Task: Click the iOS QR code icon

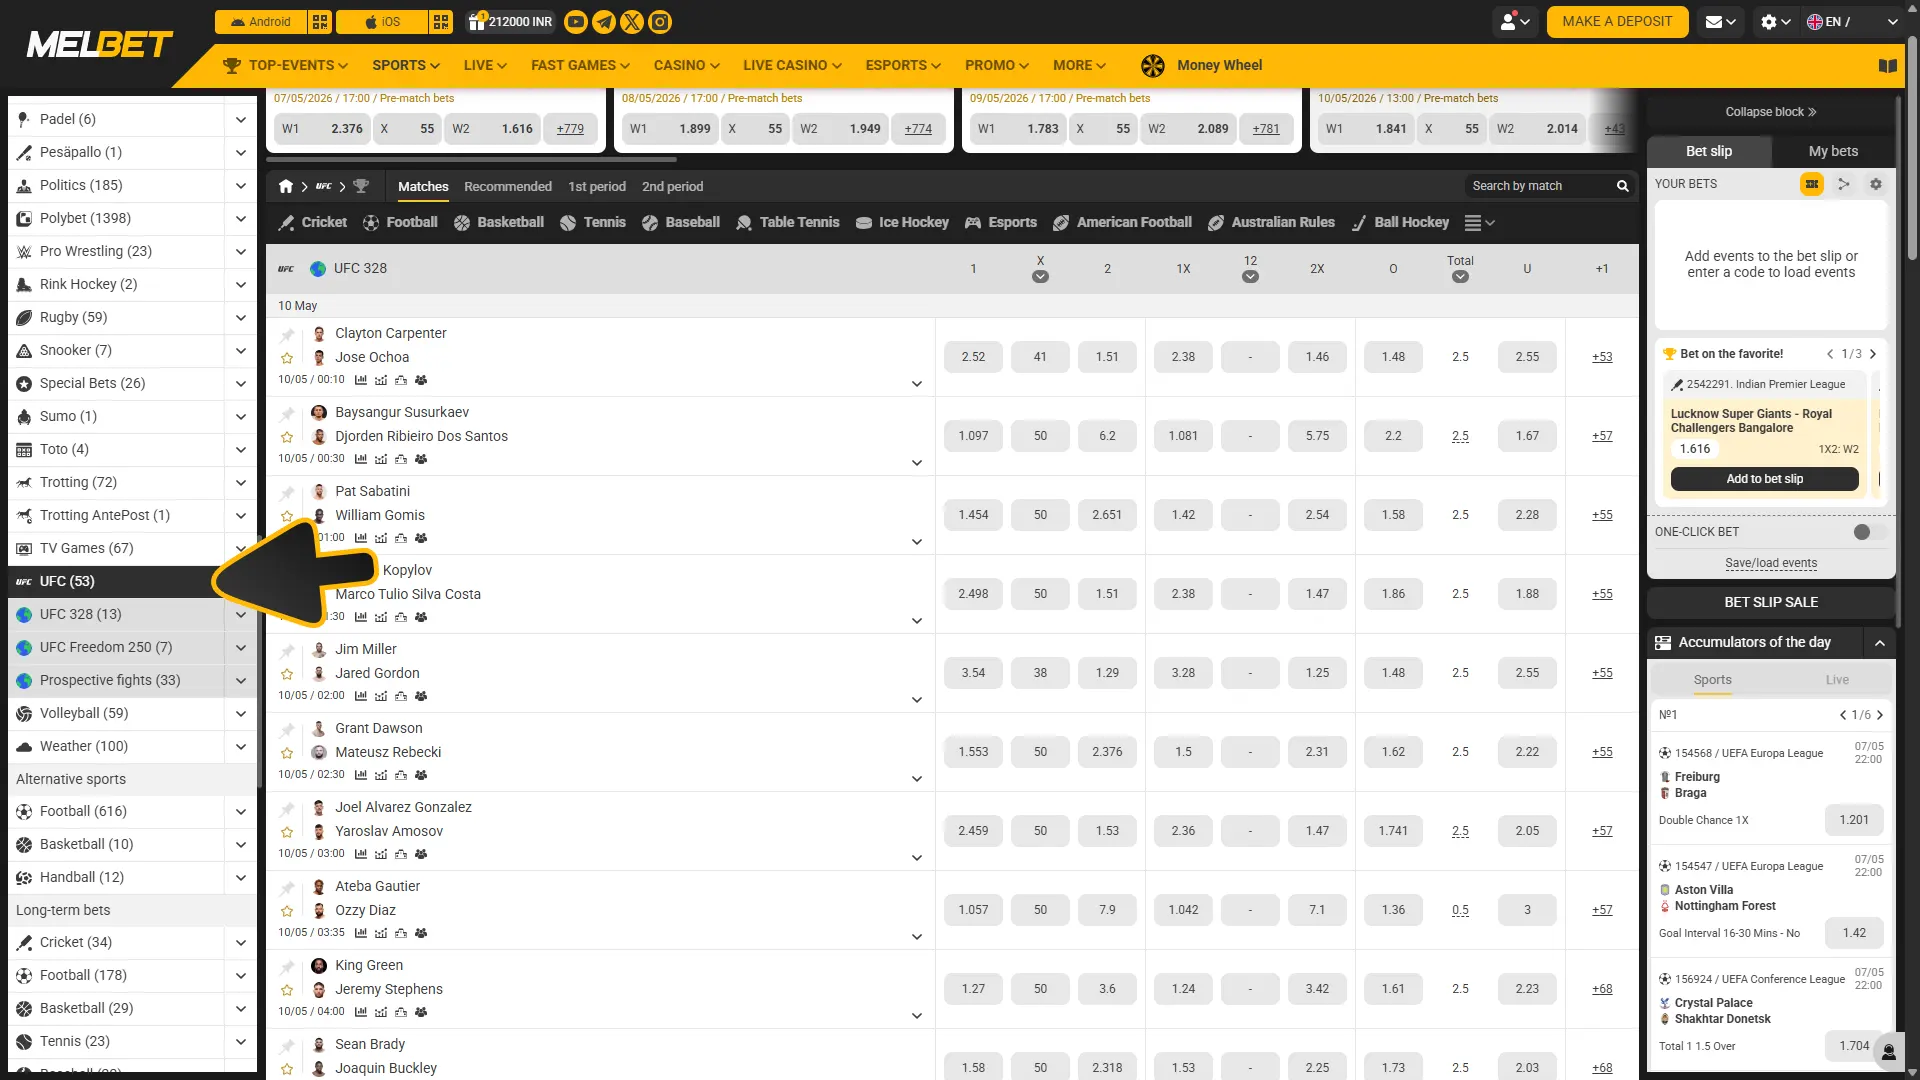Action: (441, 22)
